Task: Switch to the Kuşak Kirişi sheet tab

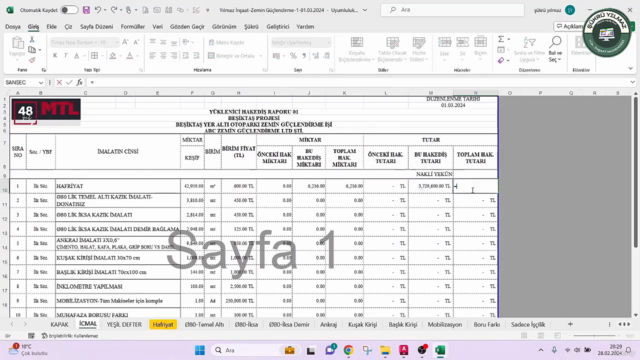Action: (362, 324)
